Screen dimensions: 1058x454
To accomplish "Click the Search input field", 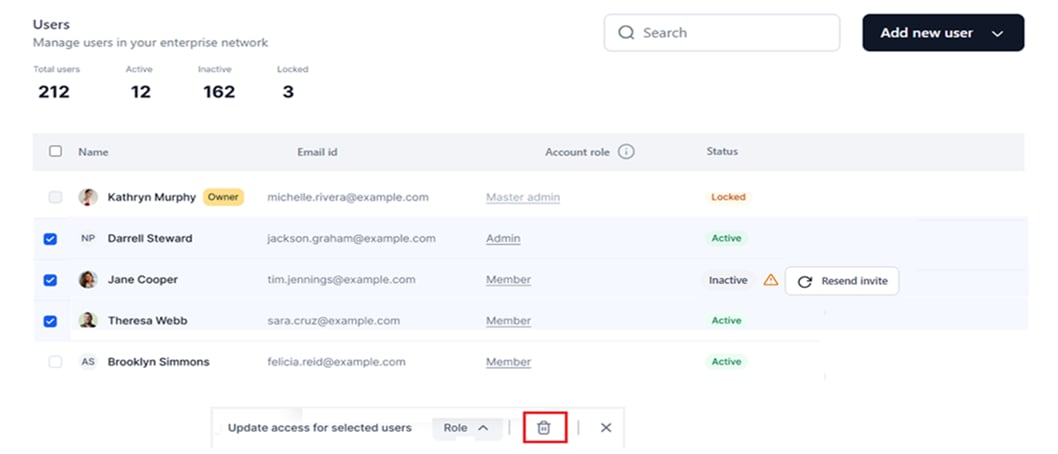I will [722, 32].
